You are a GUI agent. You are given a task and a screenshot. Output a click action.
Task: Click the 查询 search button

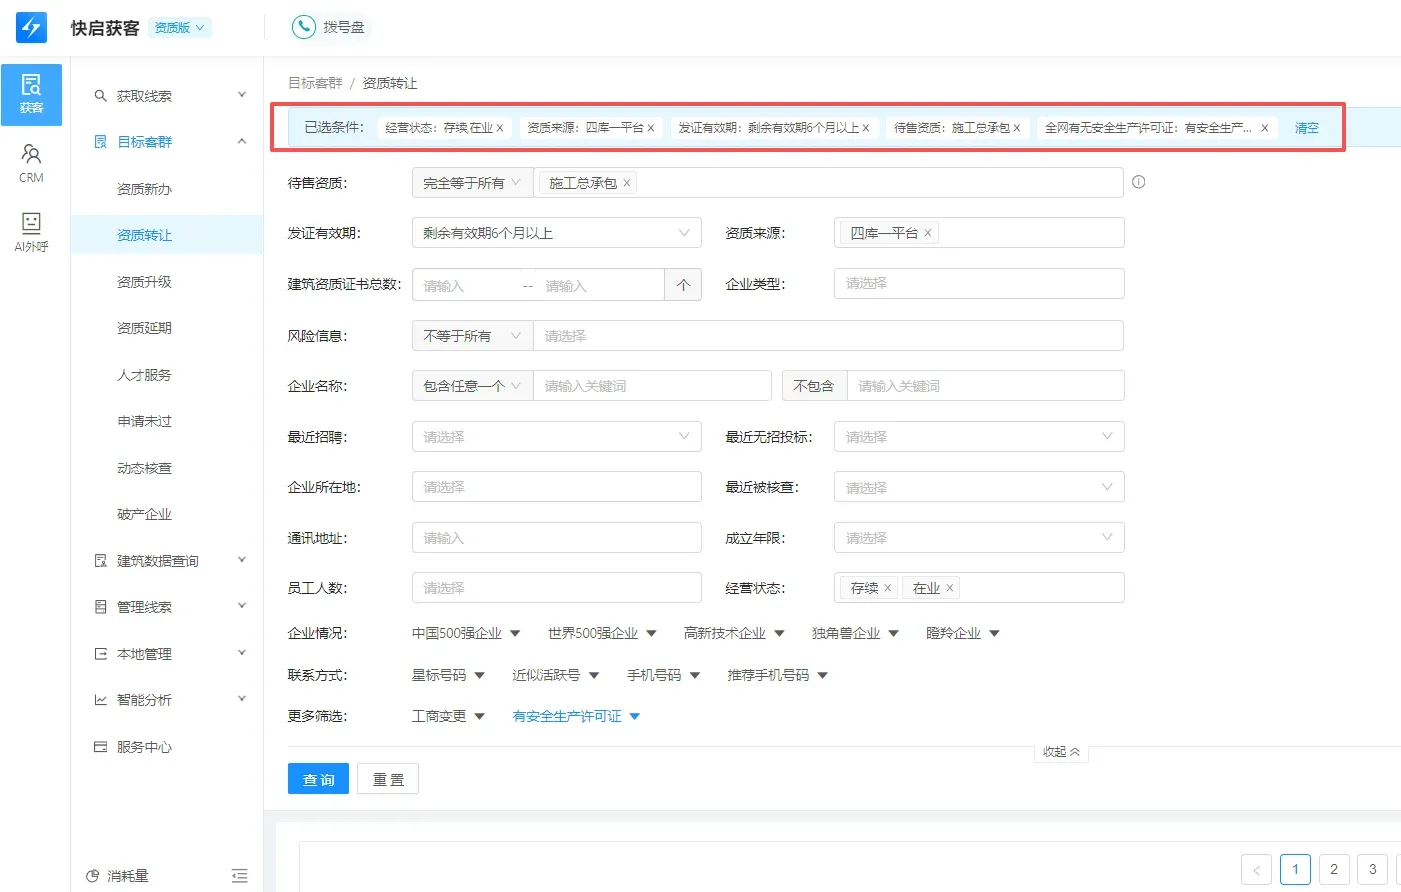[318, 779]
